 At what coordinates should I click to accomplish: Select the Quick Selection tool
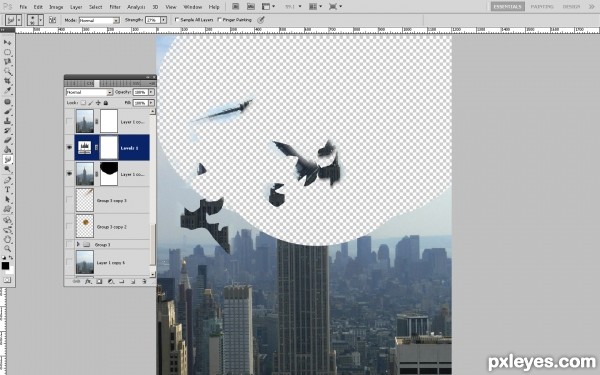coord(7,71)
